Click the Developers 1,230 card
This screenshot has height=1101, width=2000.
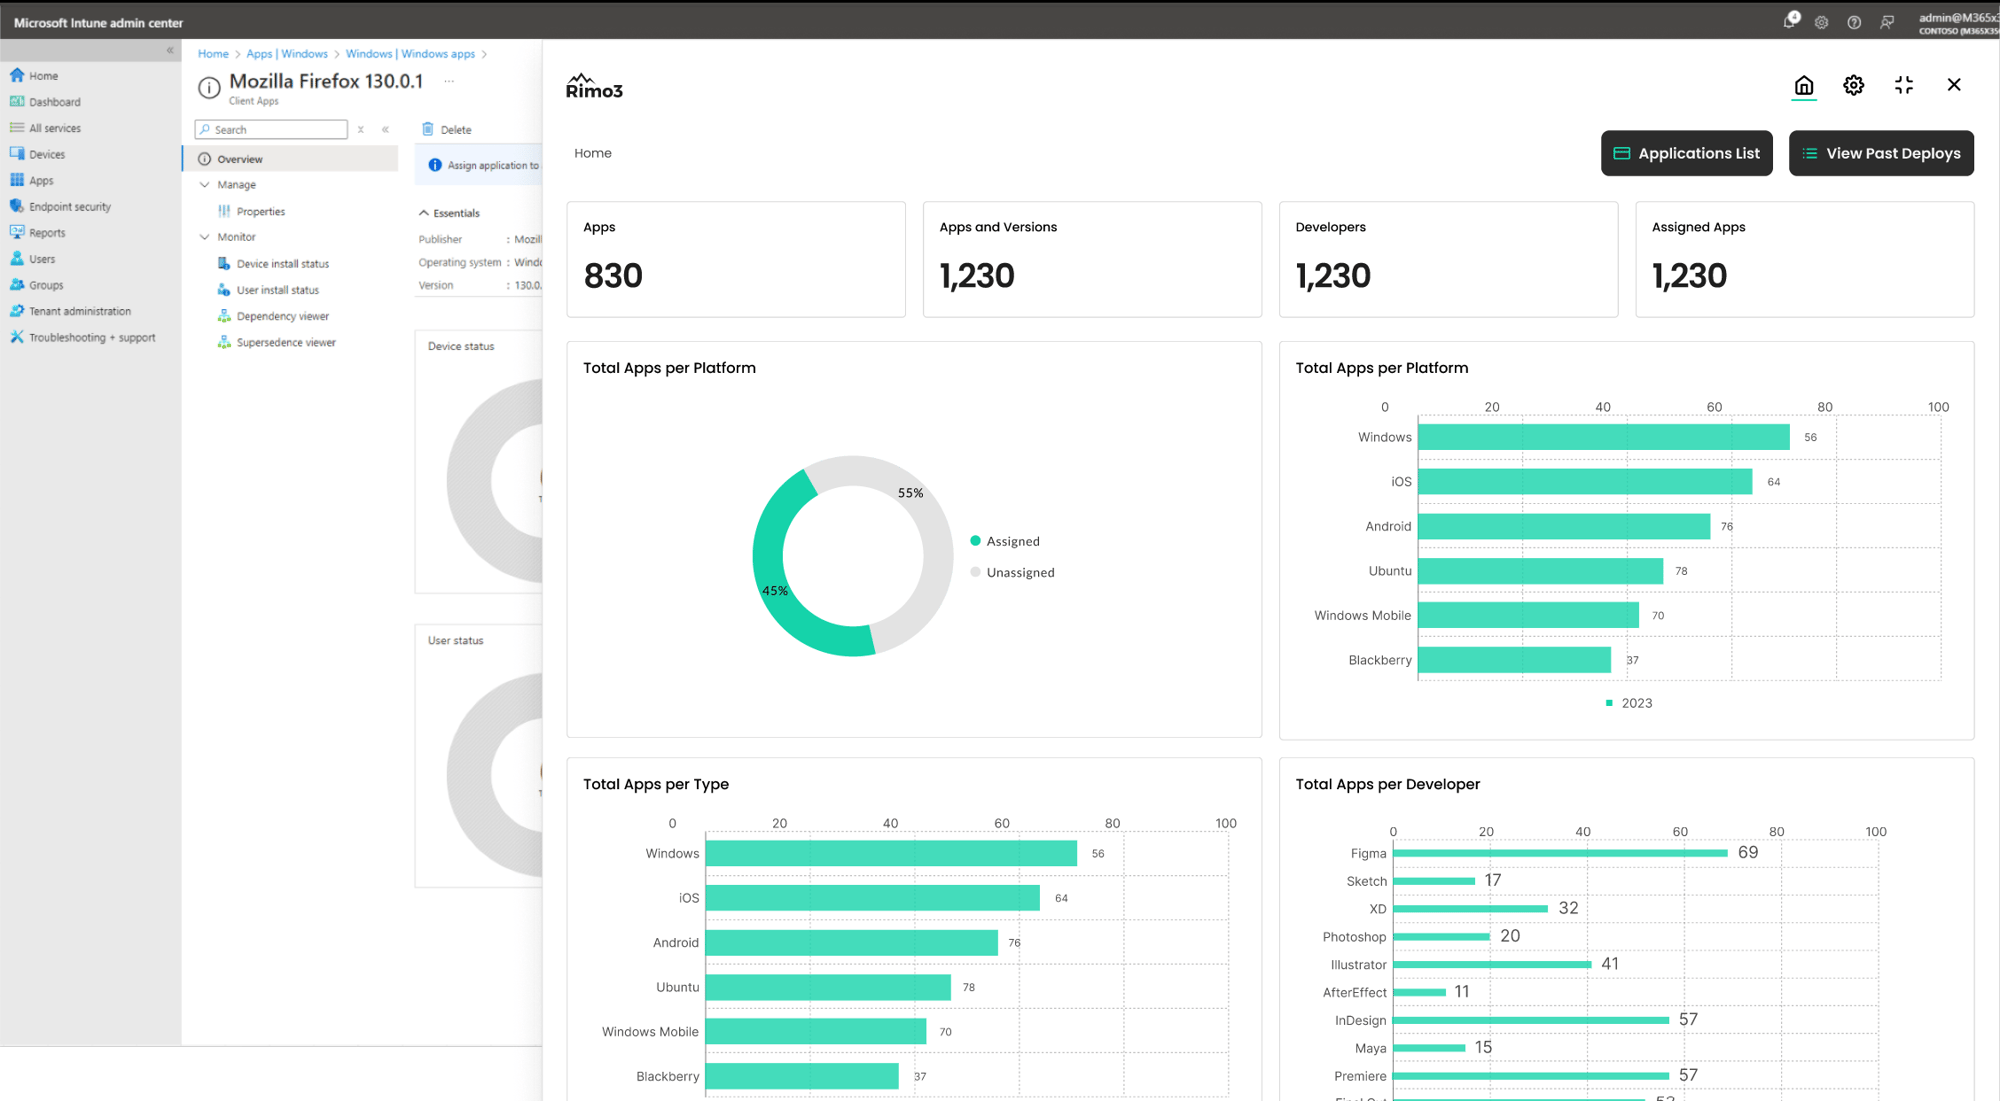coord(1448,260)
